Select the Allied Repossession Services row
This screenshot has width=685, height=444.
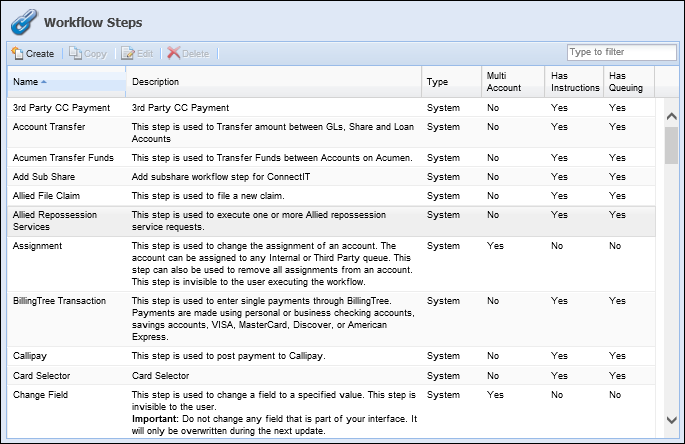point(332,221)
